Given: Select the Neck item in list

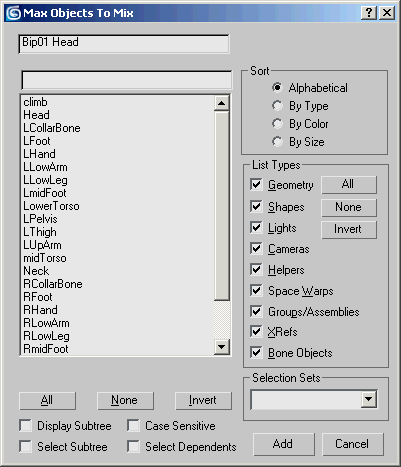Looking at the screenshot, I should click(x=36, y=271).
